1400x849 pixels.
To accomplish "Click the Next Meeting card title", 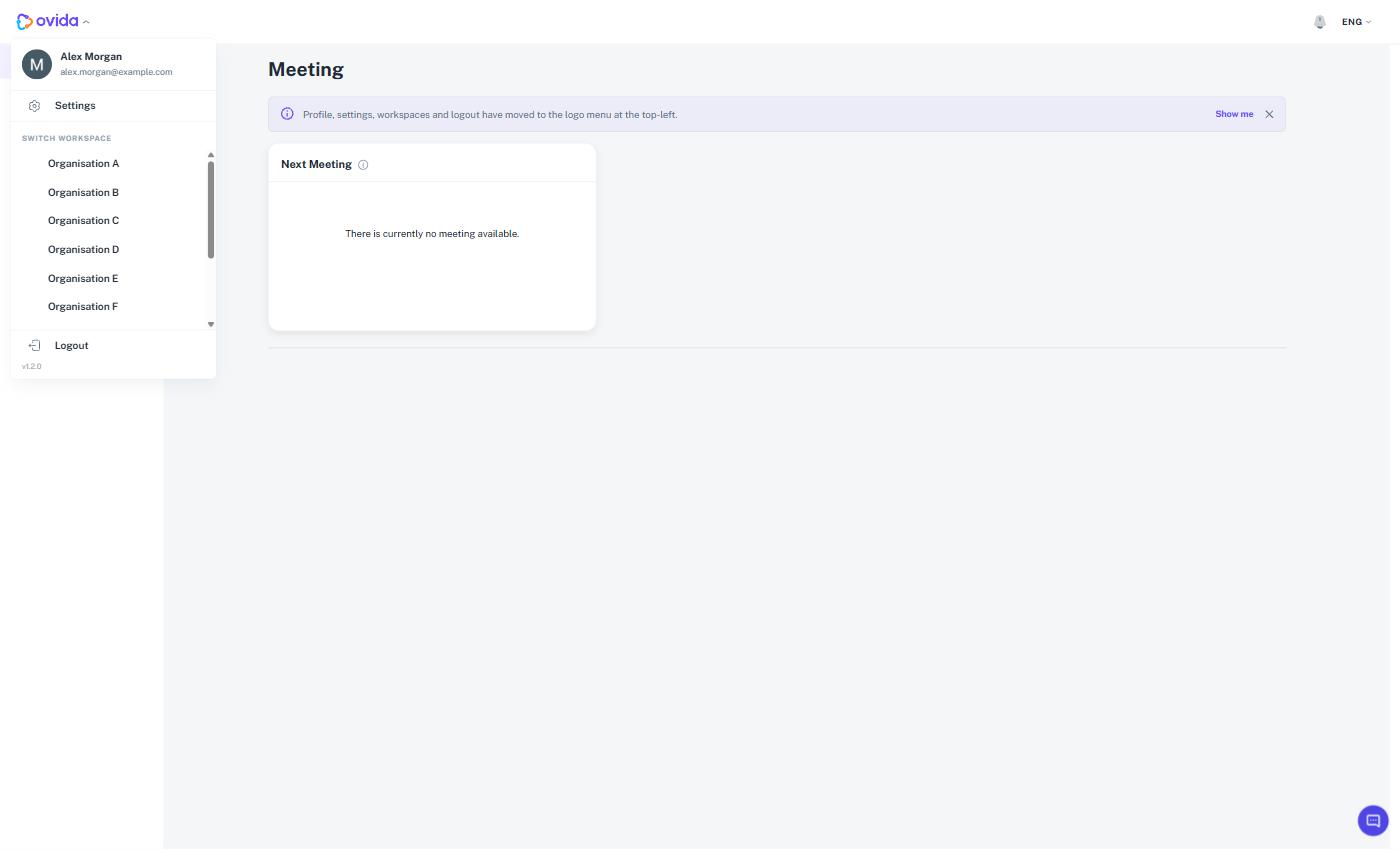I will coord(316,165).
